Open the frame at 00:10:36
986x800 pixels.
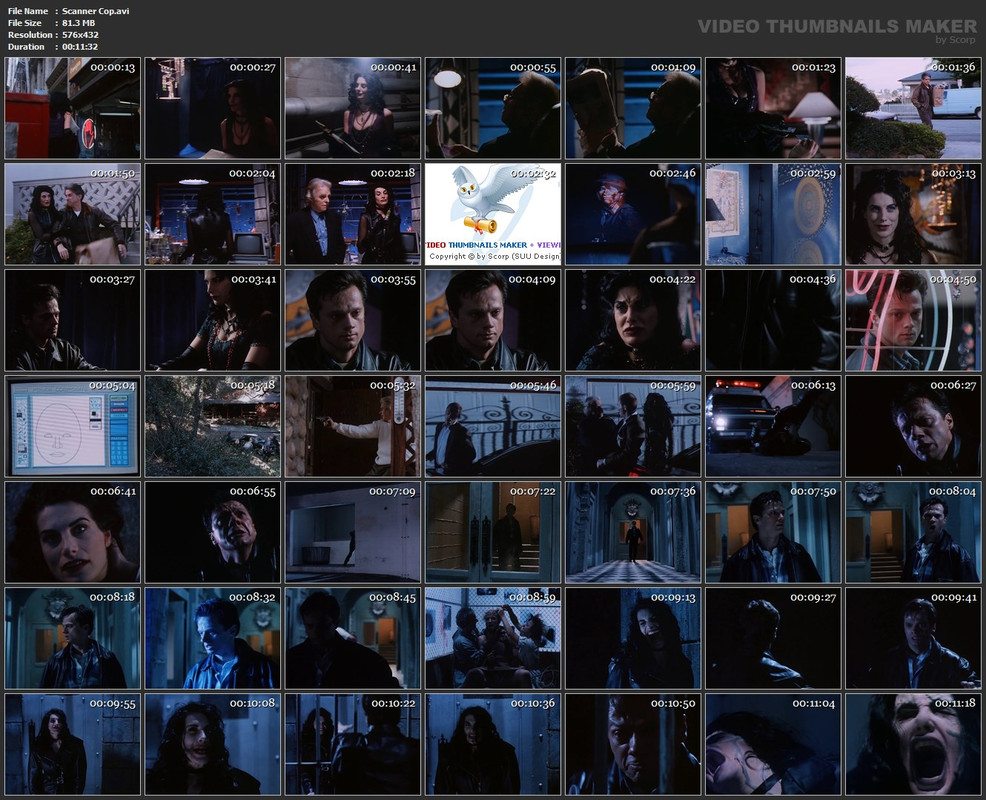[x=493, y=744]
